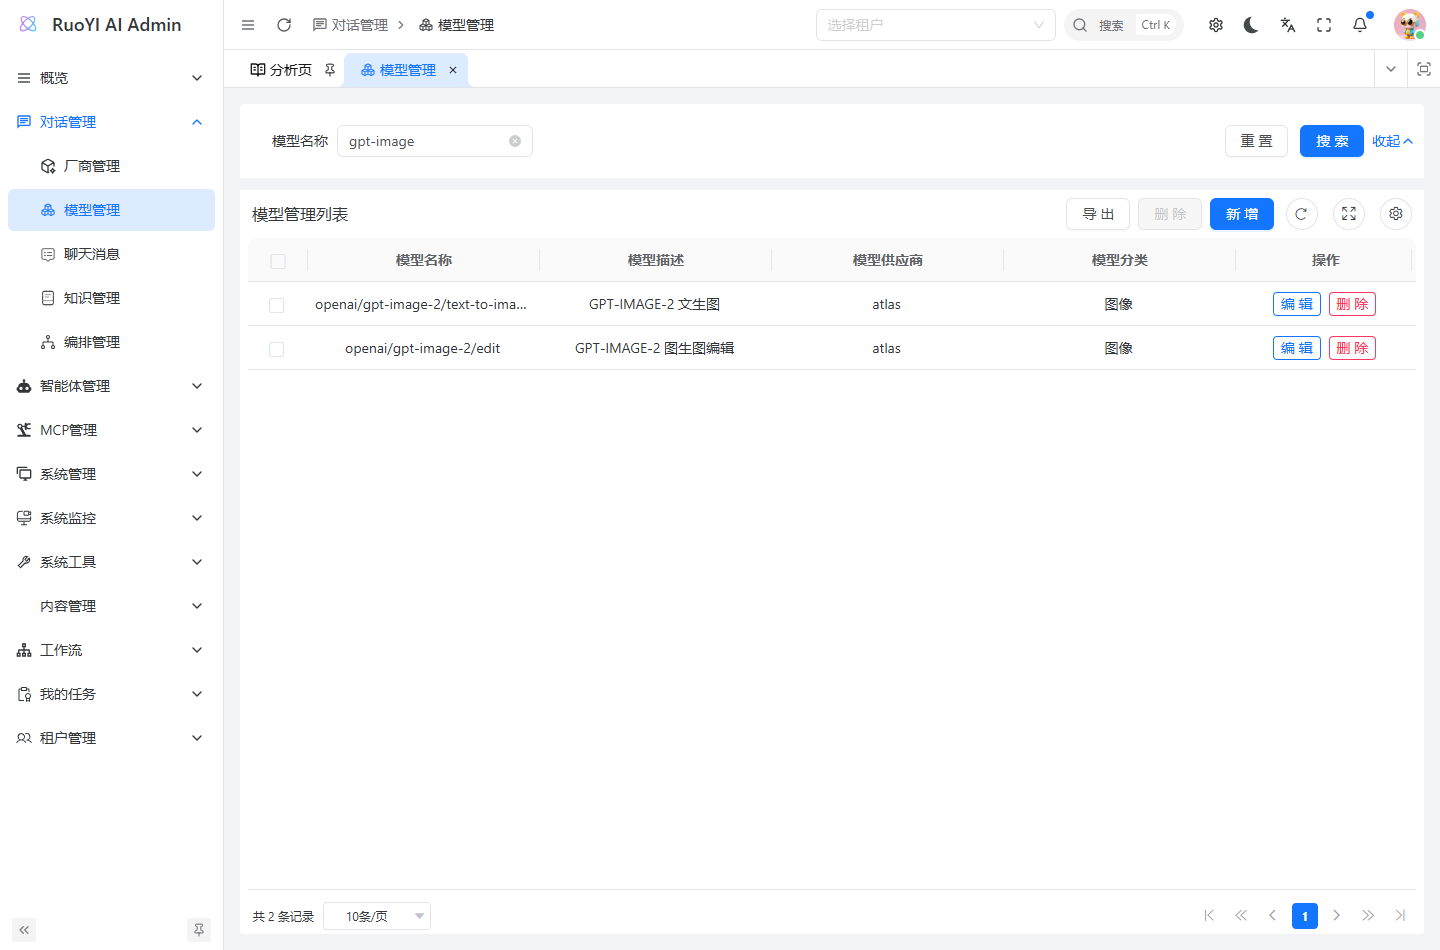Check the openai/gpt-image-2/edit row checkbox
This screenshot has height=950, width=1440.
click(277, 349)
